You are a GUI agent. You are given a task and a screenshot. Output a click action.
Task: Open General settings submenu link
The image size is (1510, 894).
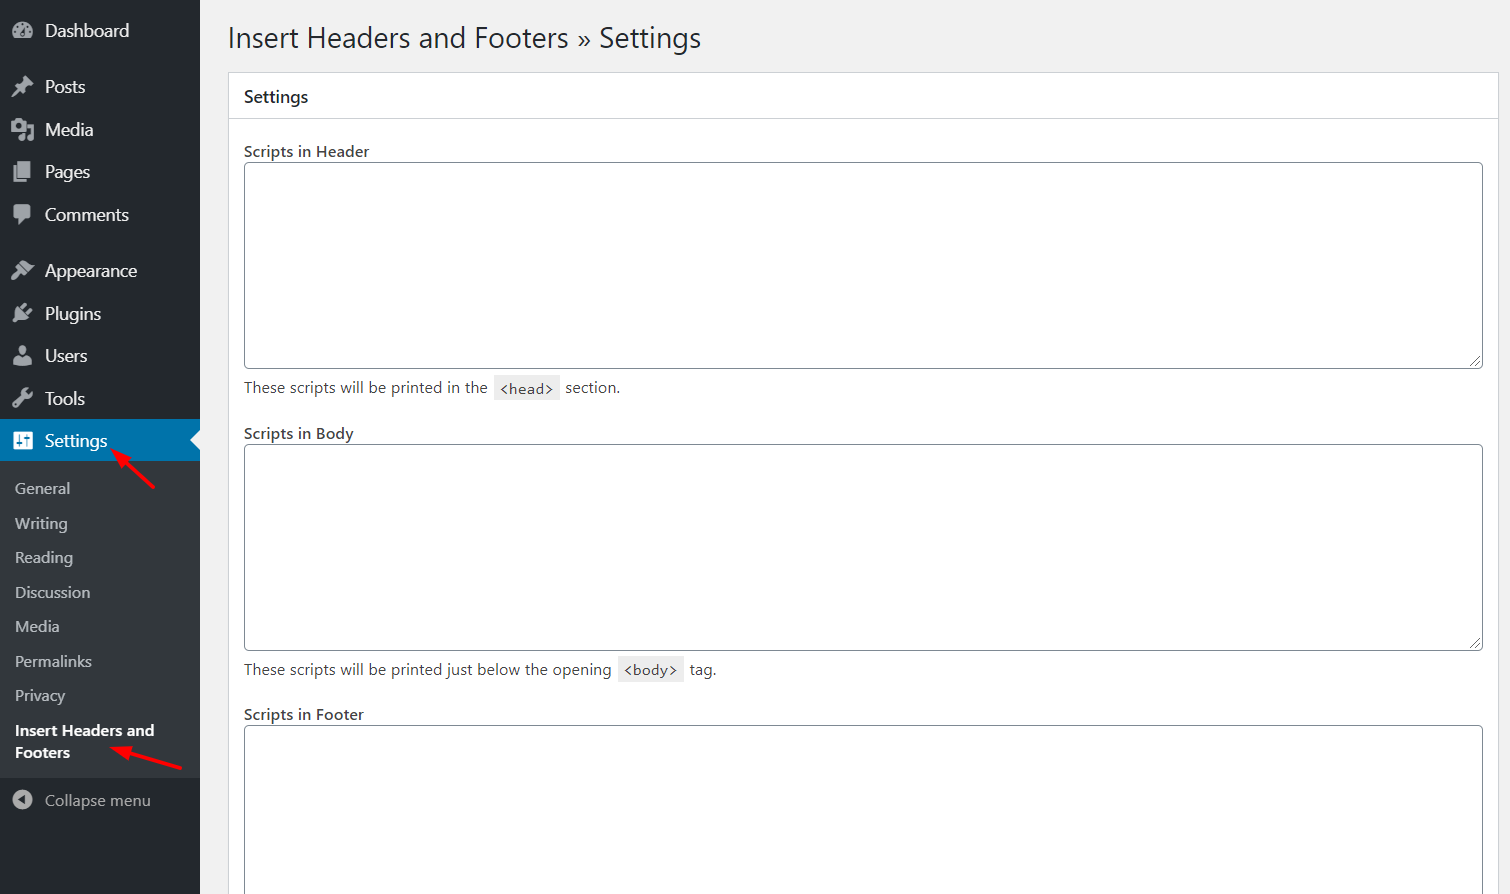click(43, 489)
